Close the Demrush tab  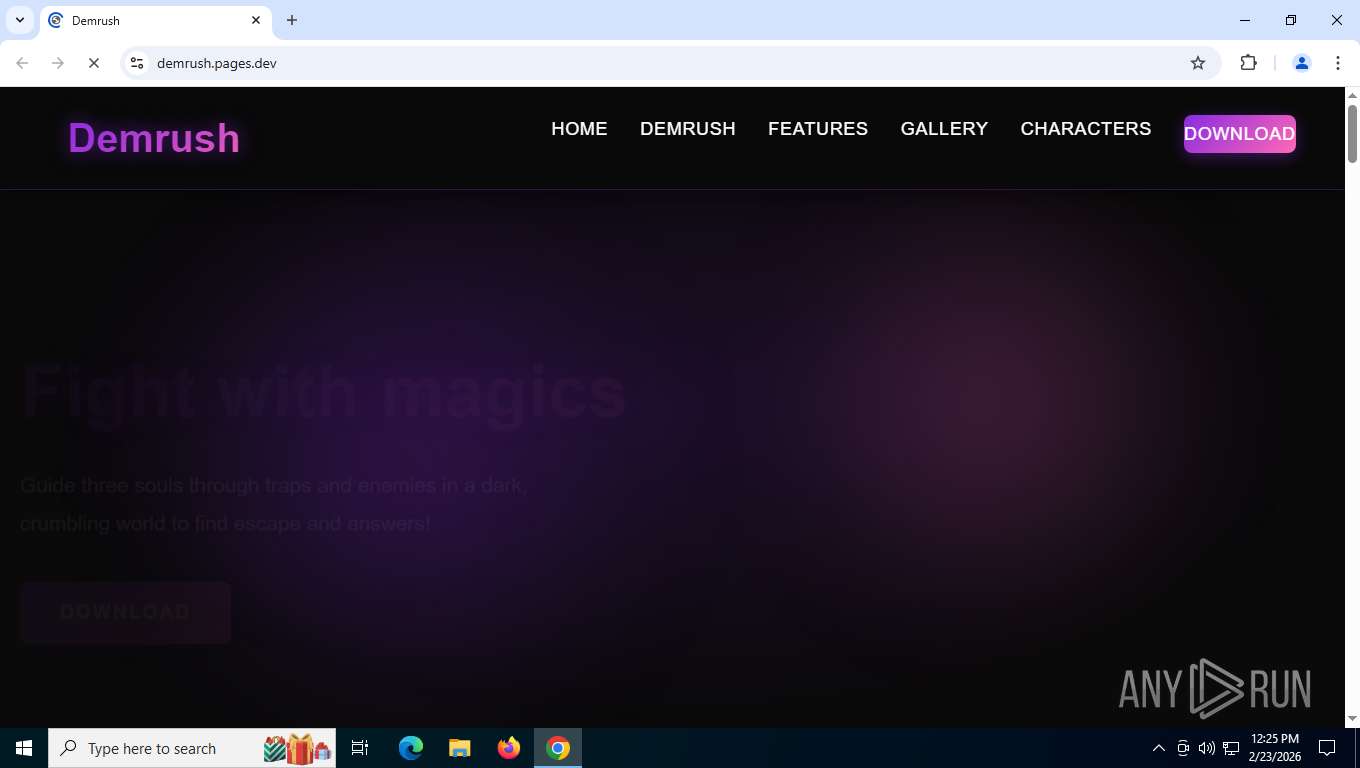(x=256, y=20)
